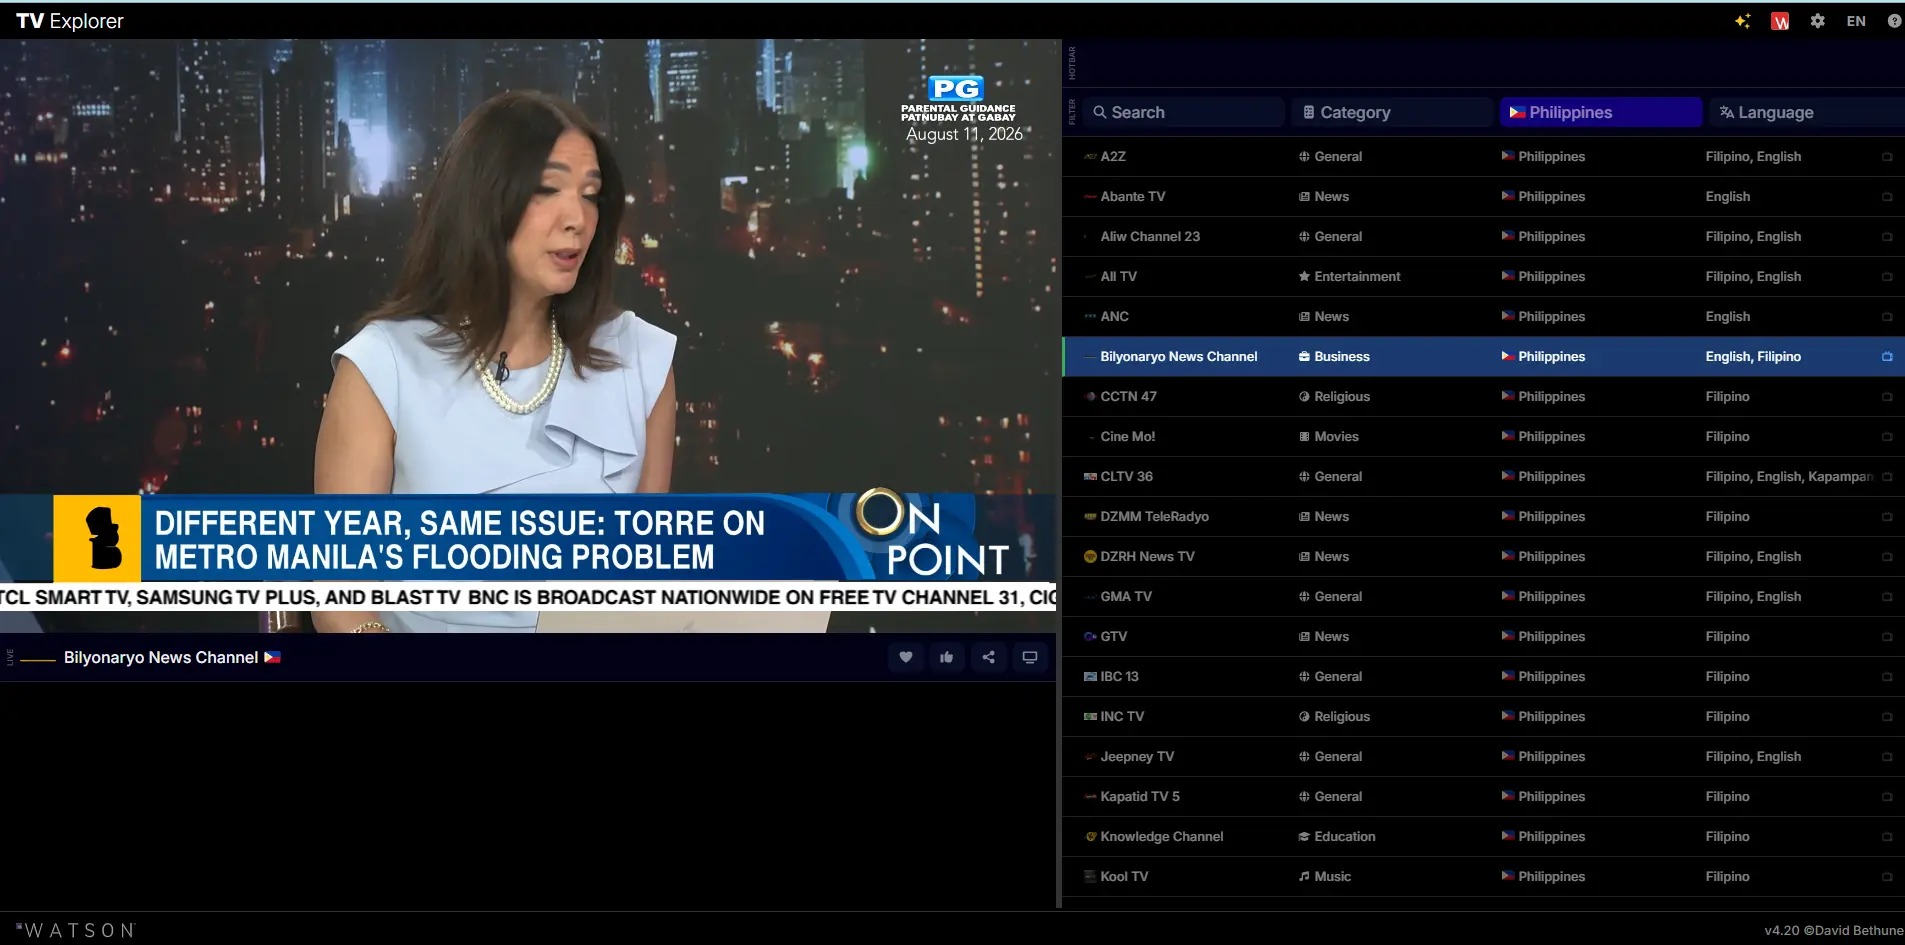Click the TV icon on Cine Mo! row
1905x945 pixels.
click(x=1887, y=437)
